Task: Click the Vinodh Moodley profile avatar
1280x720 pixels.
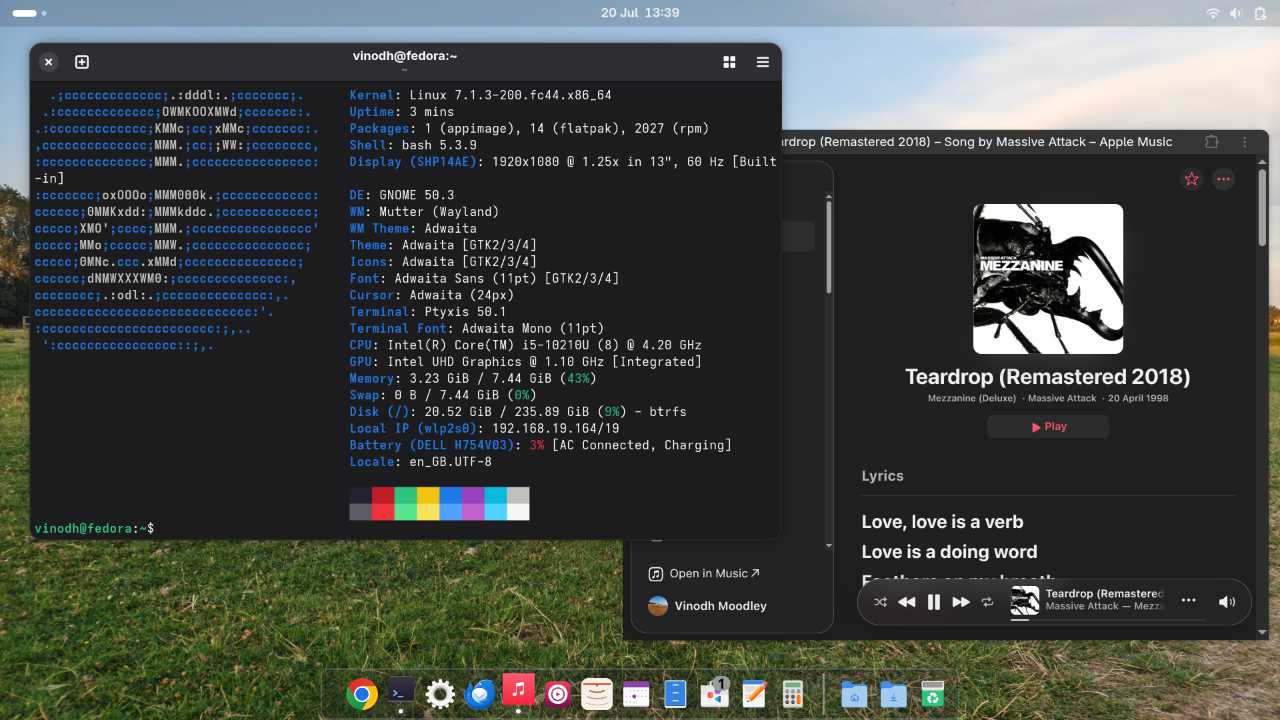Action: 658,606
